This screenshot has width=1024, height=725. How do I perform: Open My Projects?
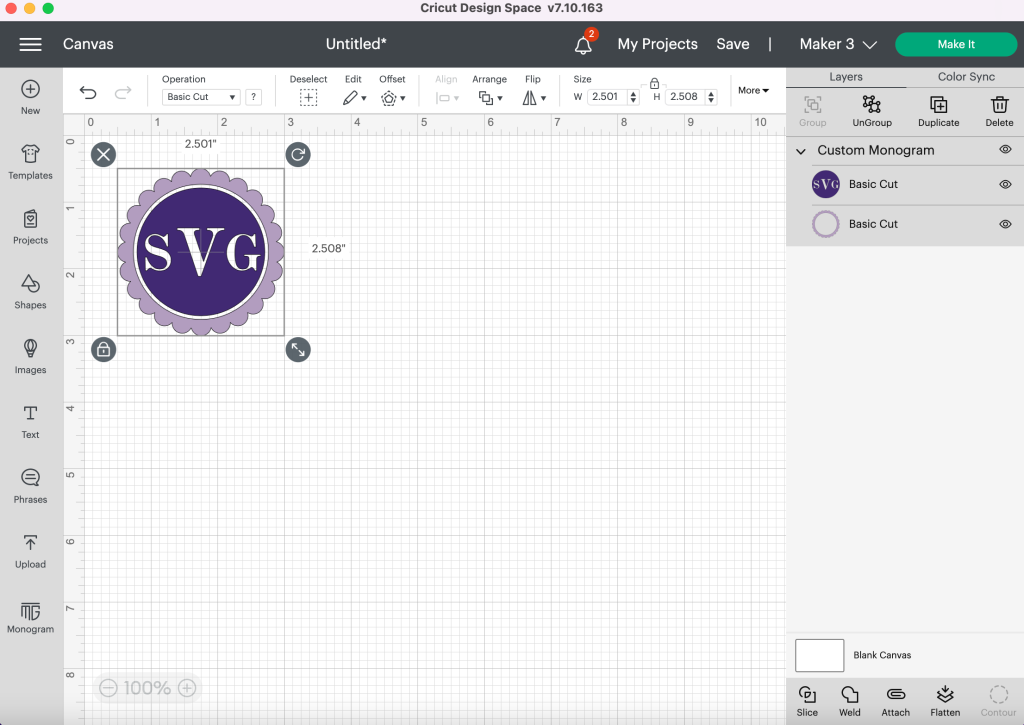pos(656,44)
